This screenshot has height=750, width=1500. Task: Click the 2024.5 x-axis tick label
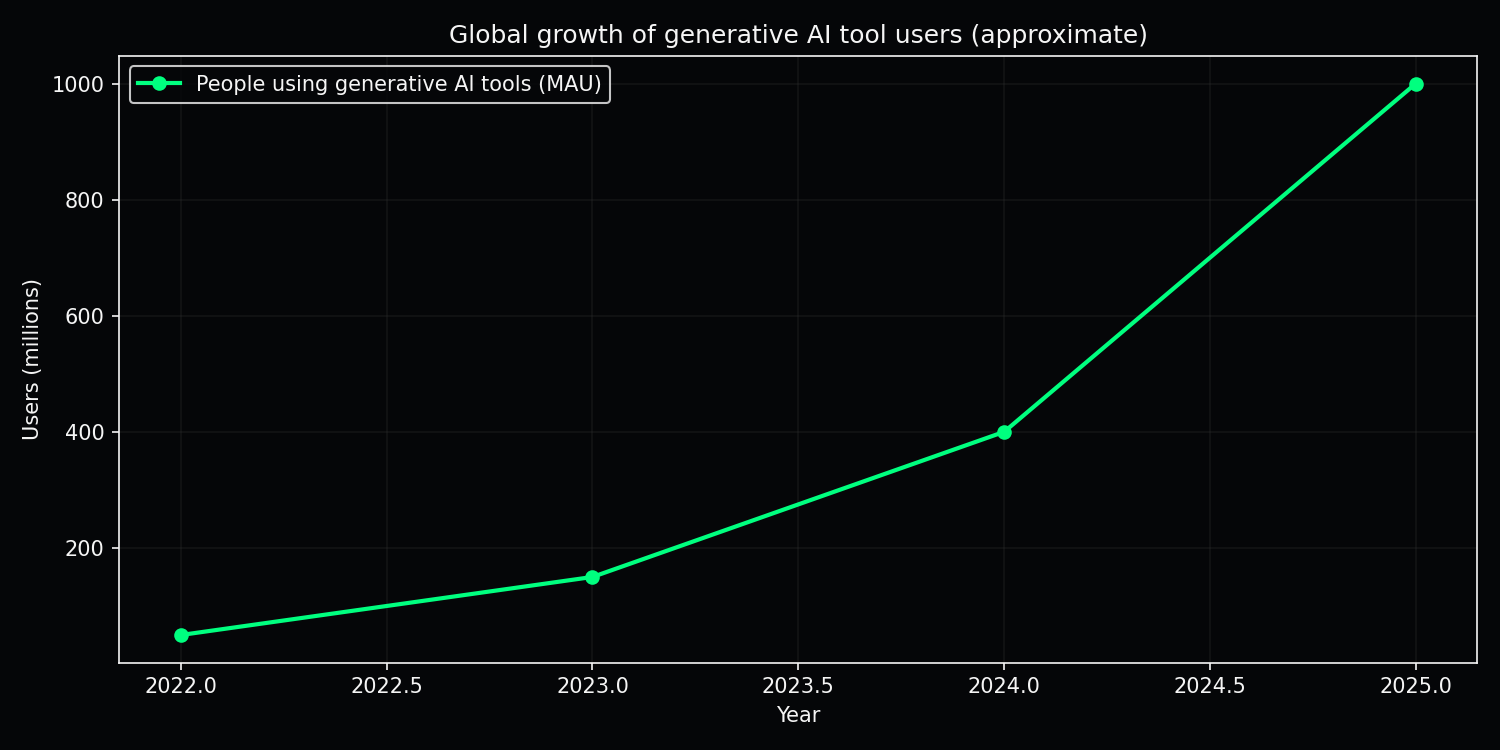(x=1210, y=686)
